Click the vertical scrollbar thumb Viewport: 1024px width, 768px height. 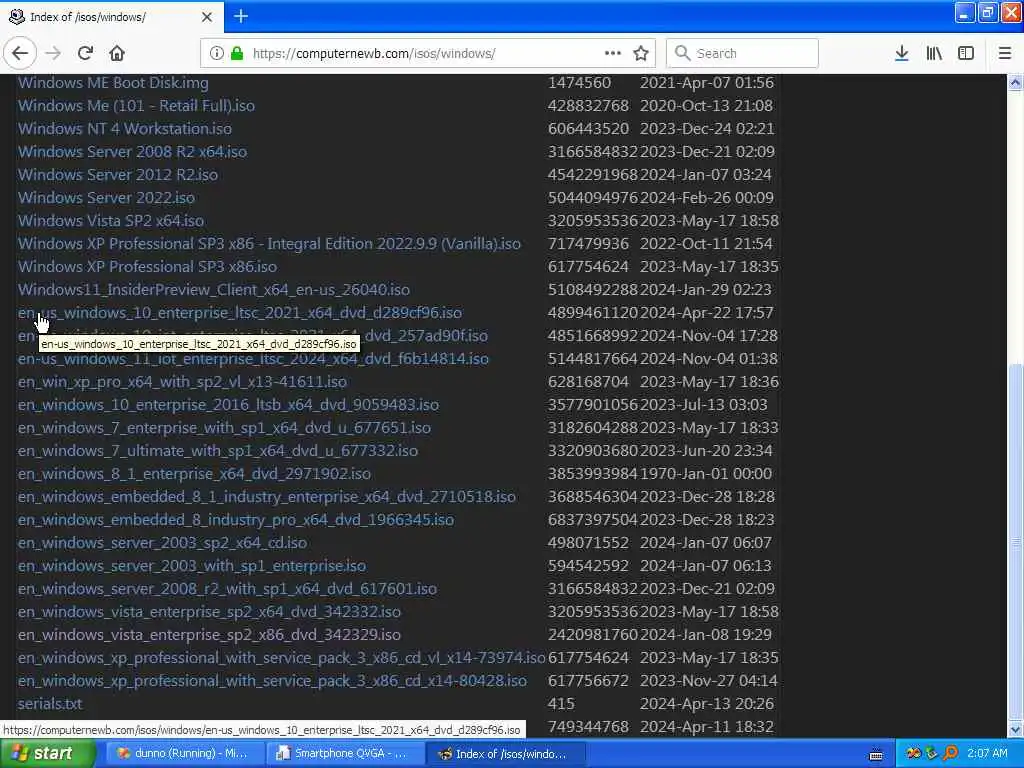tap(1015, 542)
